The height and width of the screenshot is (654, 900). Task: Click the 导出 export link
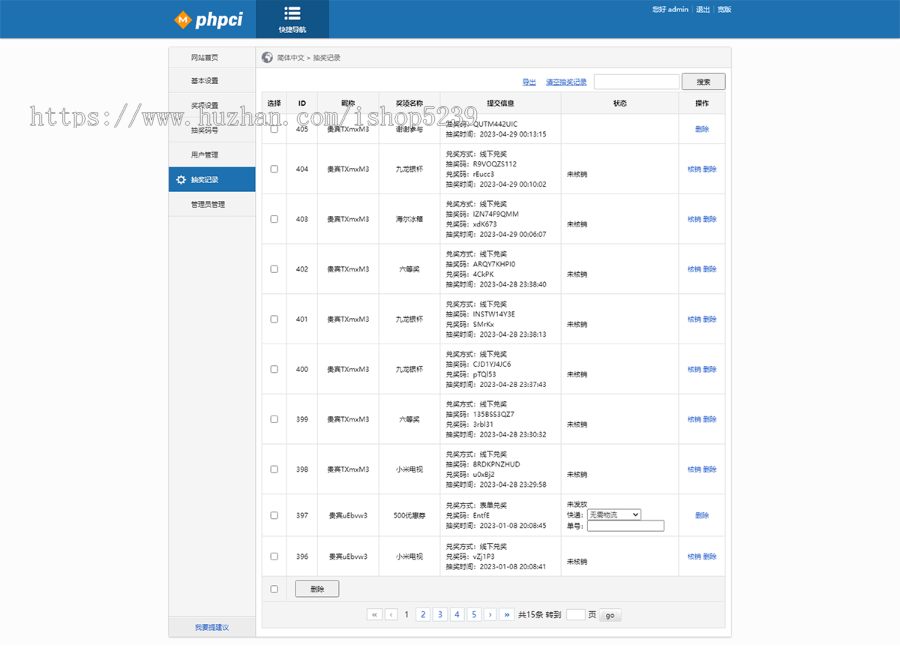[529, 82]
